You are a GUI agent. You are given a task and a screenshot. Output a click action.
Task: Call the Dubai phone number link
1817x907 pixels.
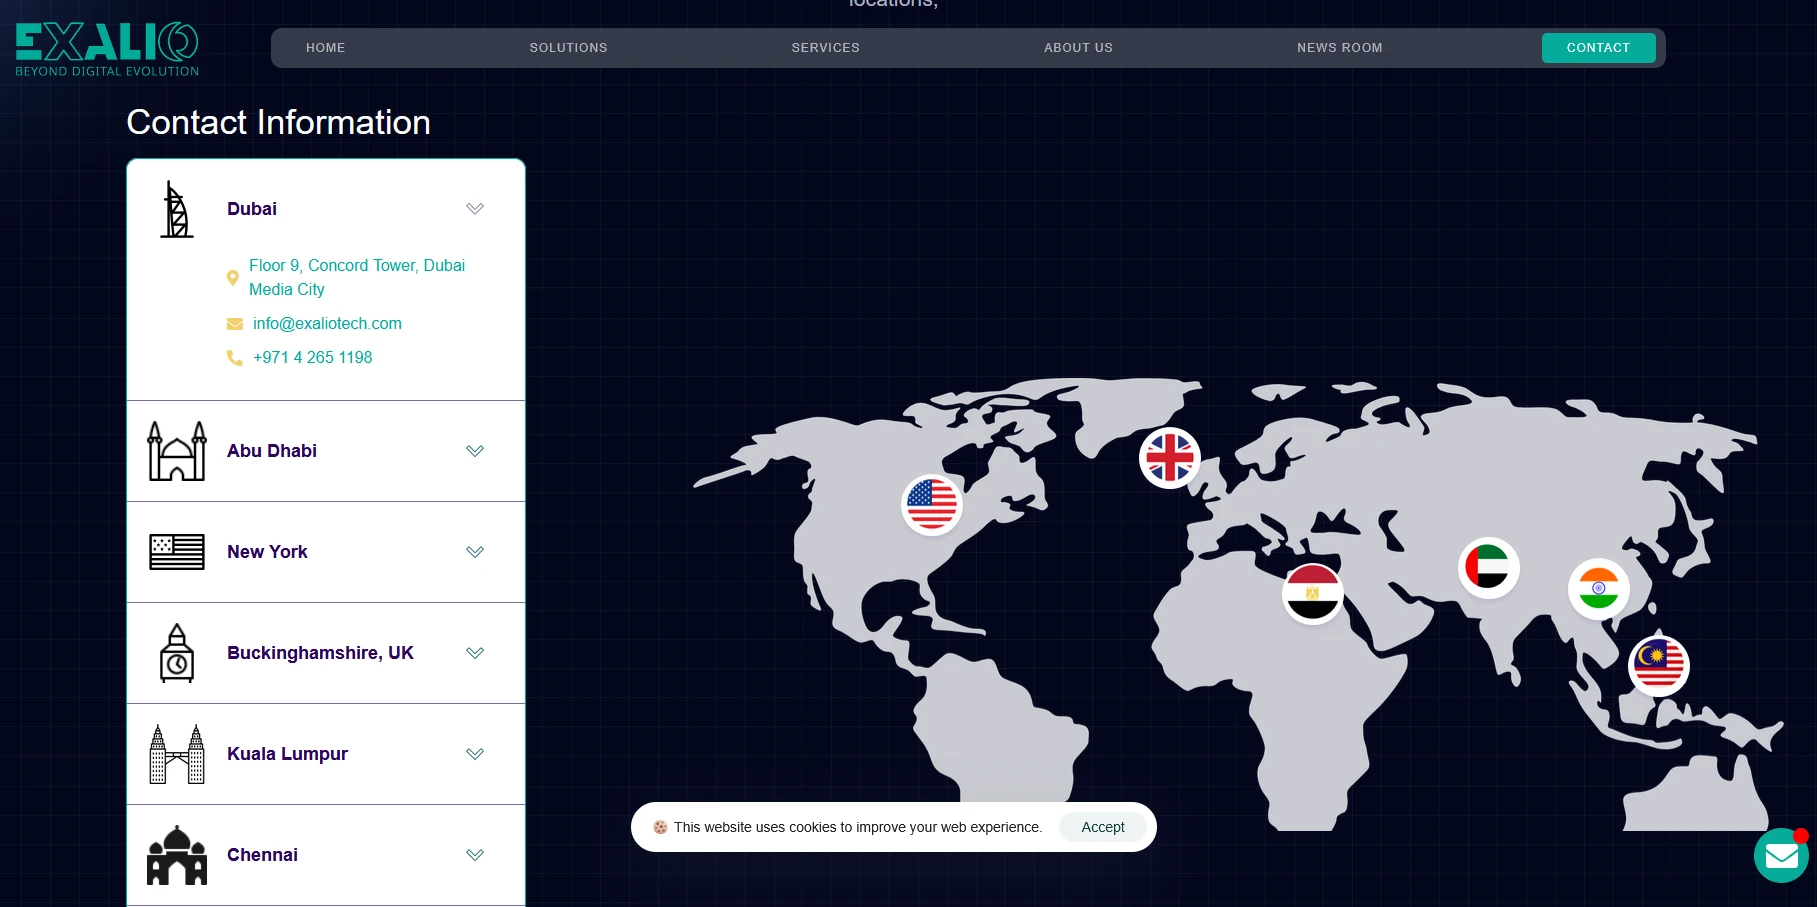click(x=312, y=358)
